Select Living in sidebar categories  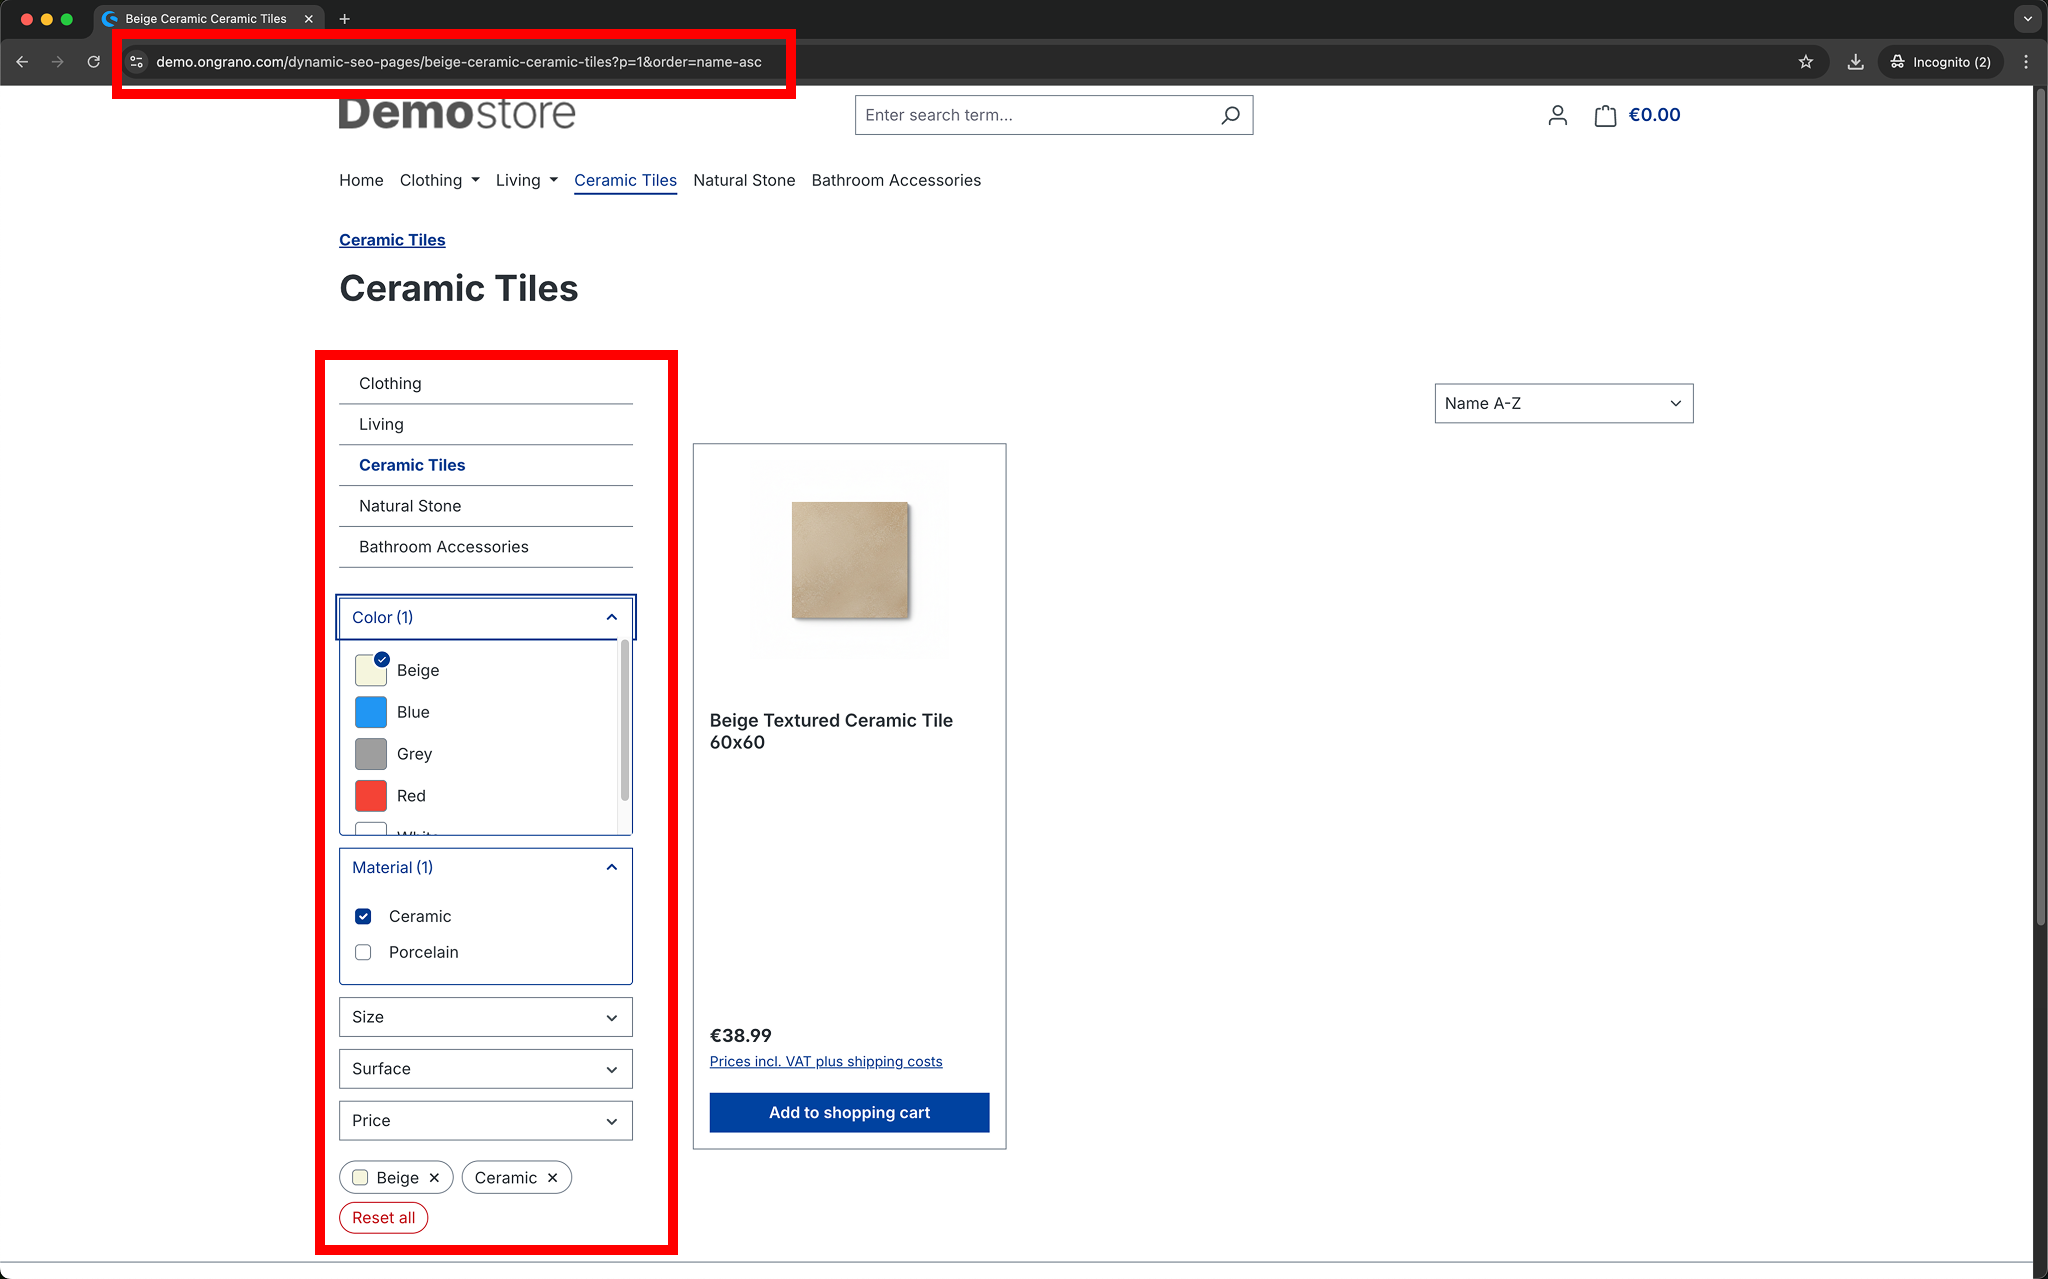(486, 424)
